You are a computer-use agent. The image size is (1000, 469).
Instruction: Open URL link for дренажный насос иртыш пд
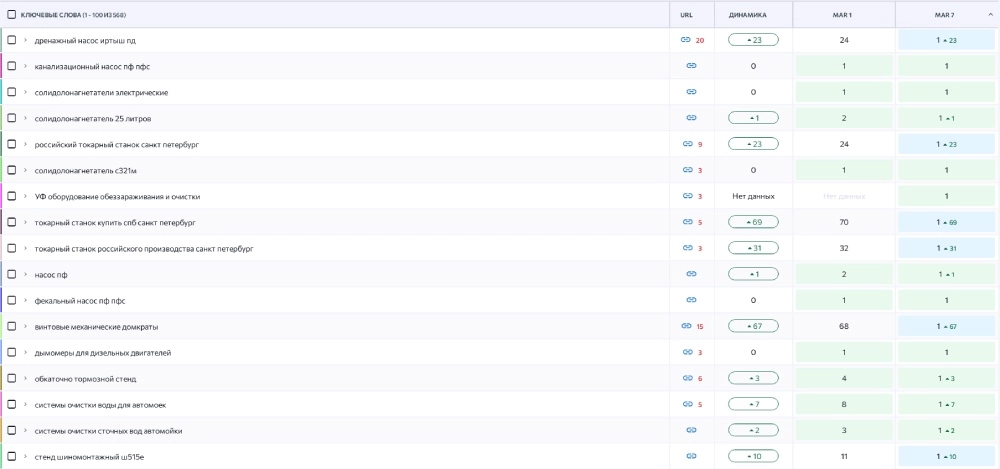(686, 40)
